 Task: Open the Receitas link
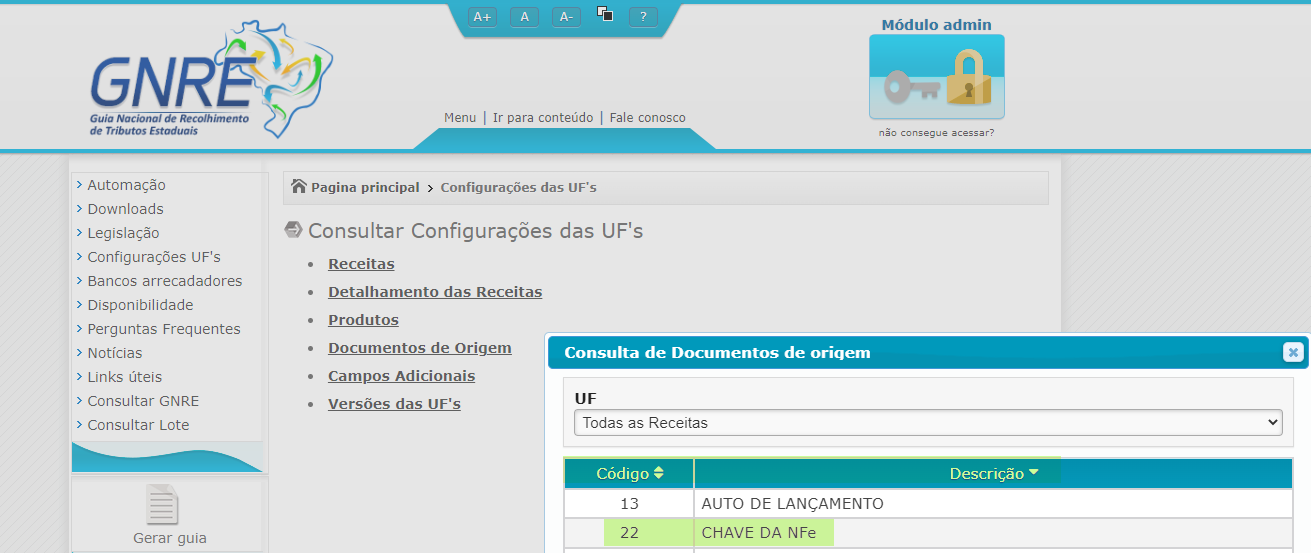(361, 264)
